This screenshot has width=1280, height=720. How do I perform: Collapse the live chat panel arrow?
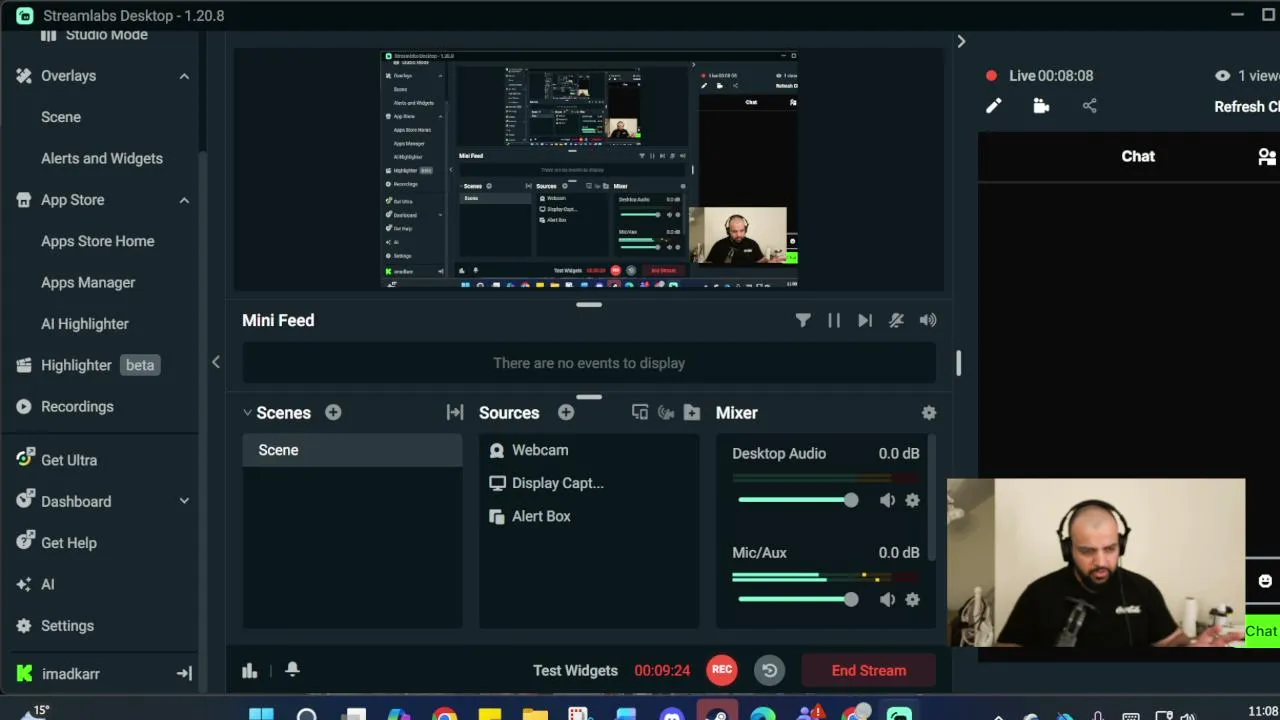click(961, 41)
